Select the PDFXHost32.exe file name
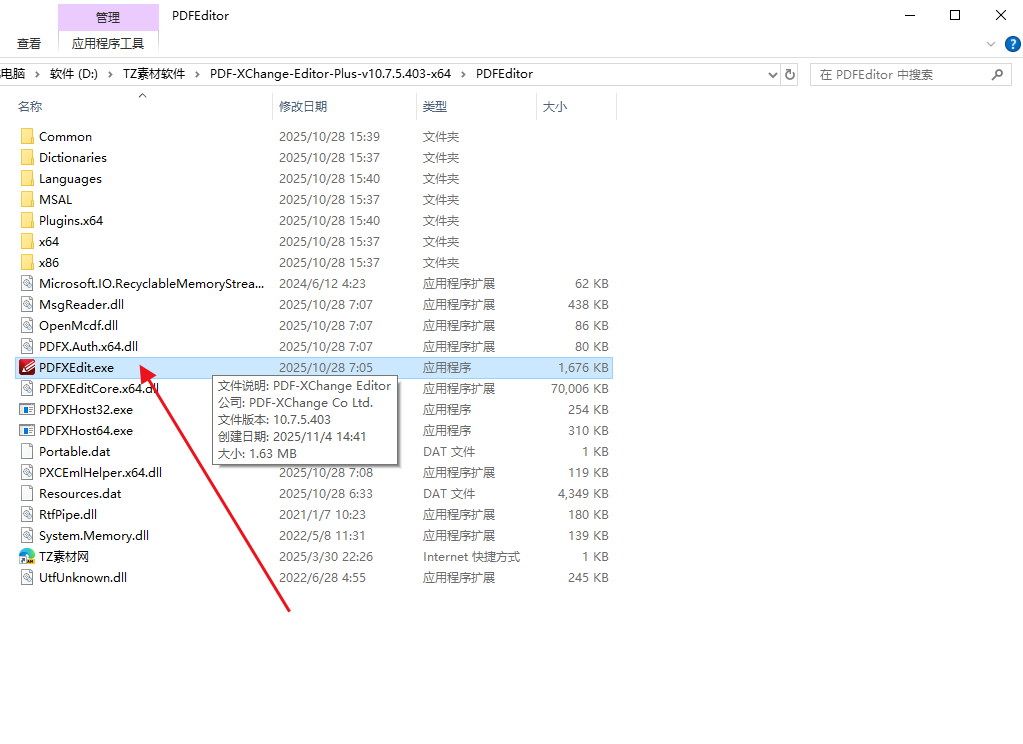1023x744 pixels. click(85, 410)
